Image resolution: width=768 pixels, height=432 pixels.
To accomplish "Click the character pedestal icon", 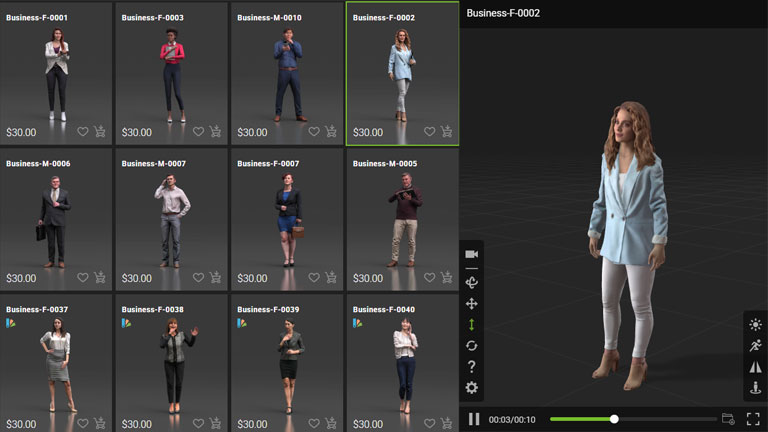I will pyautogui.click(x=755, y=388).
